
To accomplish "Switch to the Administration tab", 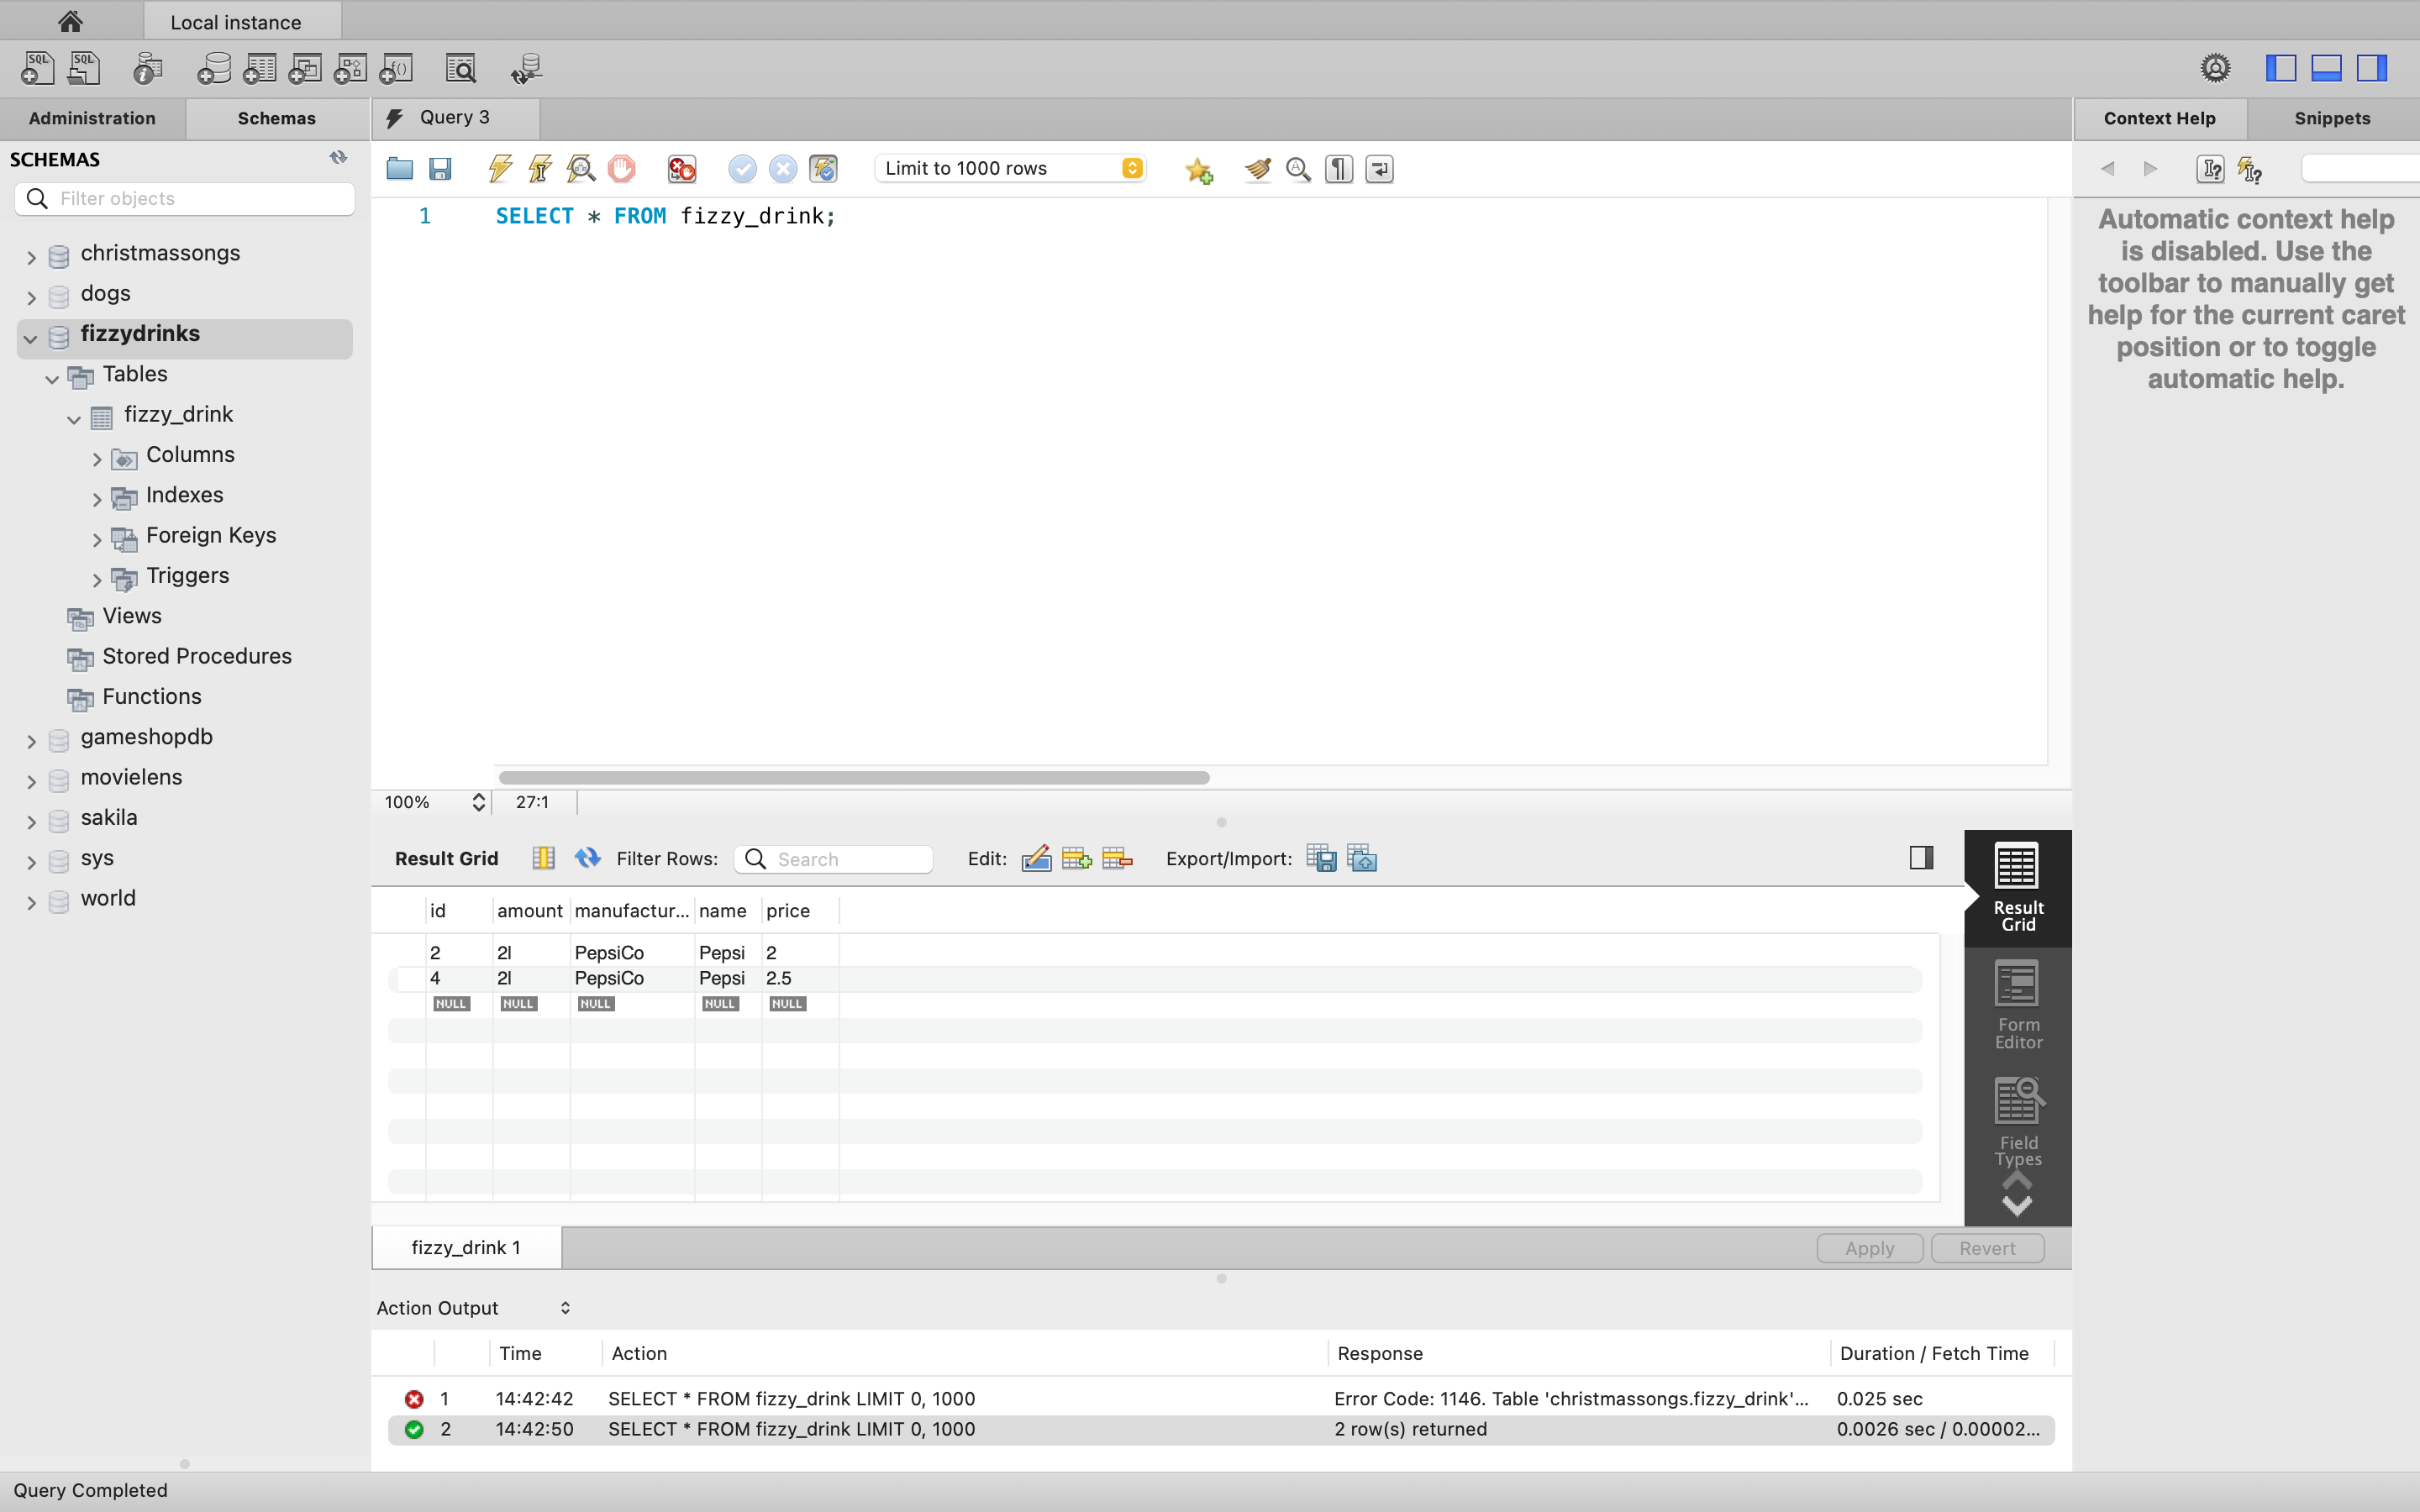I will tap(92, 118).
